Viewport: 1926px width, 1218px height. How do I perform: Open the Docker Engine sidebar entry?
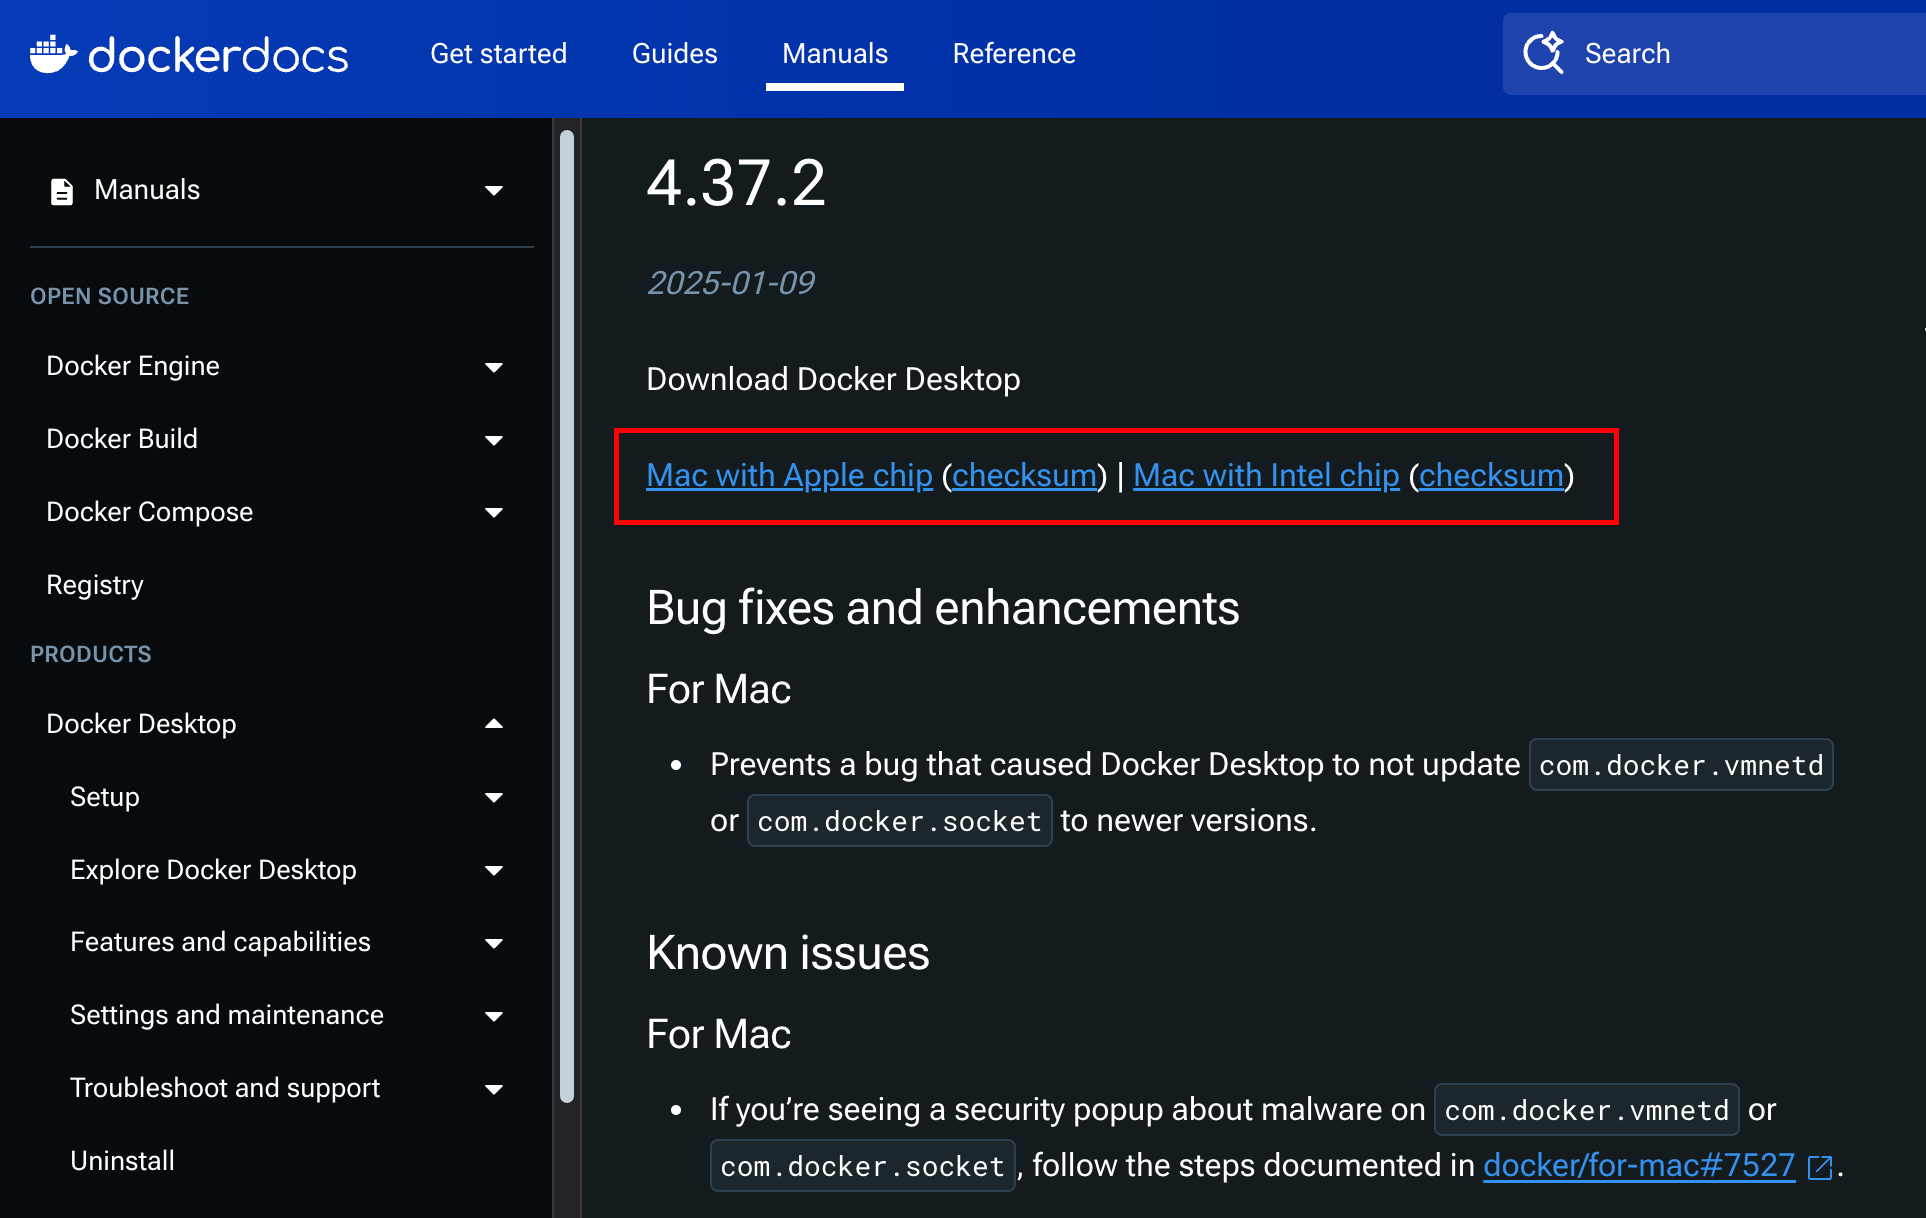point(133,366)
